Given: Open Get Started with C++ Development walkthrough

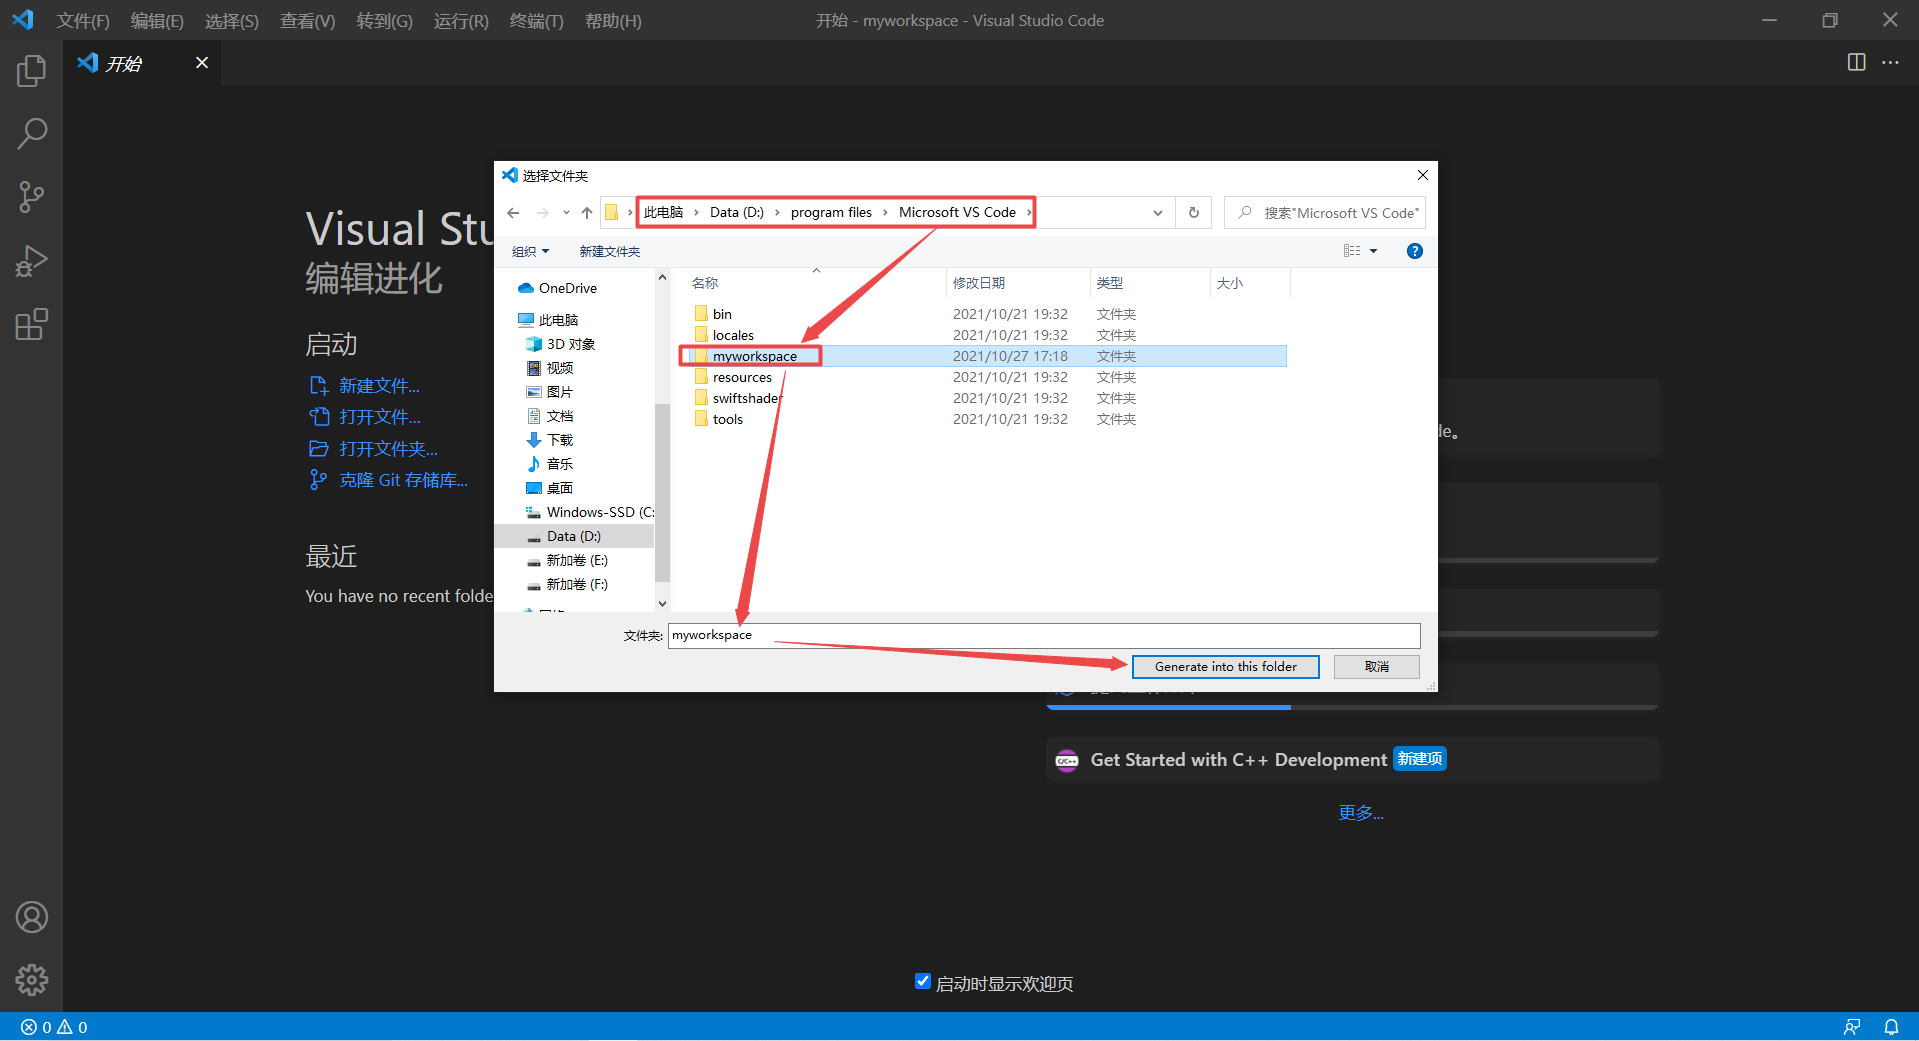Looking at the screenshot, I should pyautogui.click(x=1352, y=760).
